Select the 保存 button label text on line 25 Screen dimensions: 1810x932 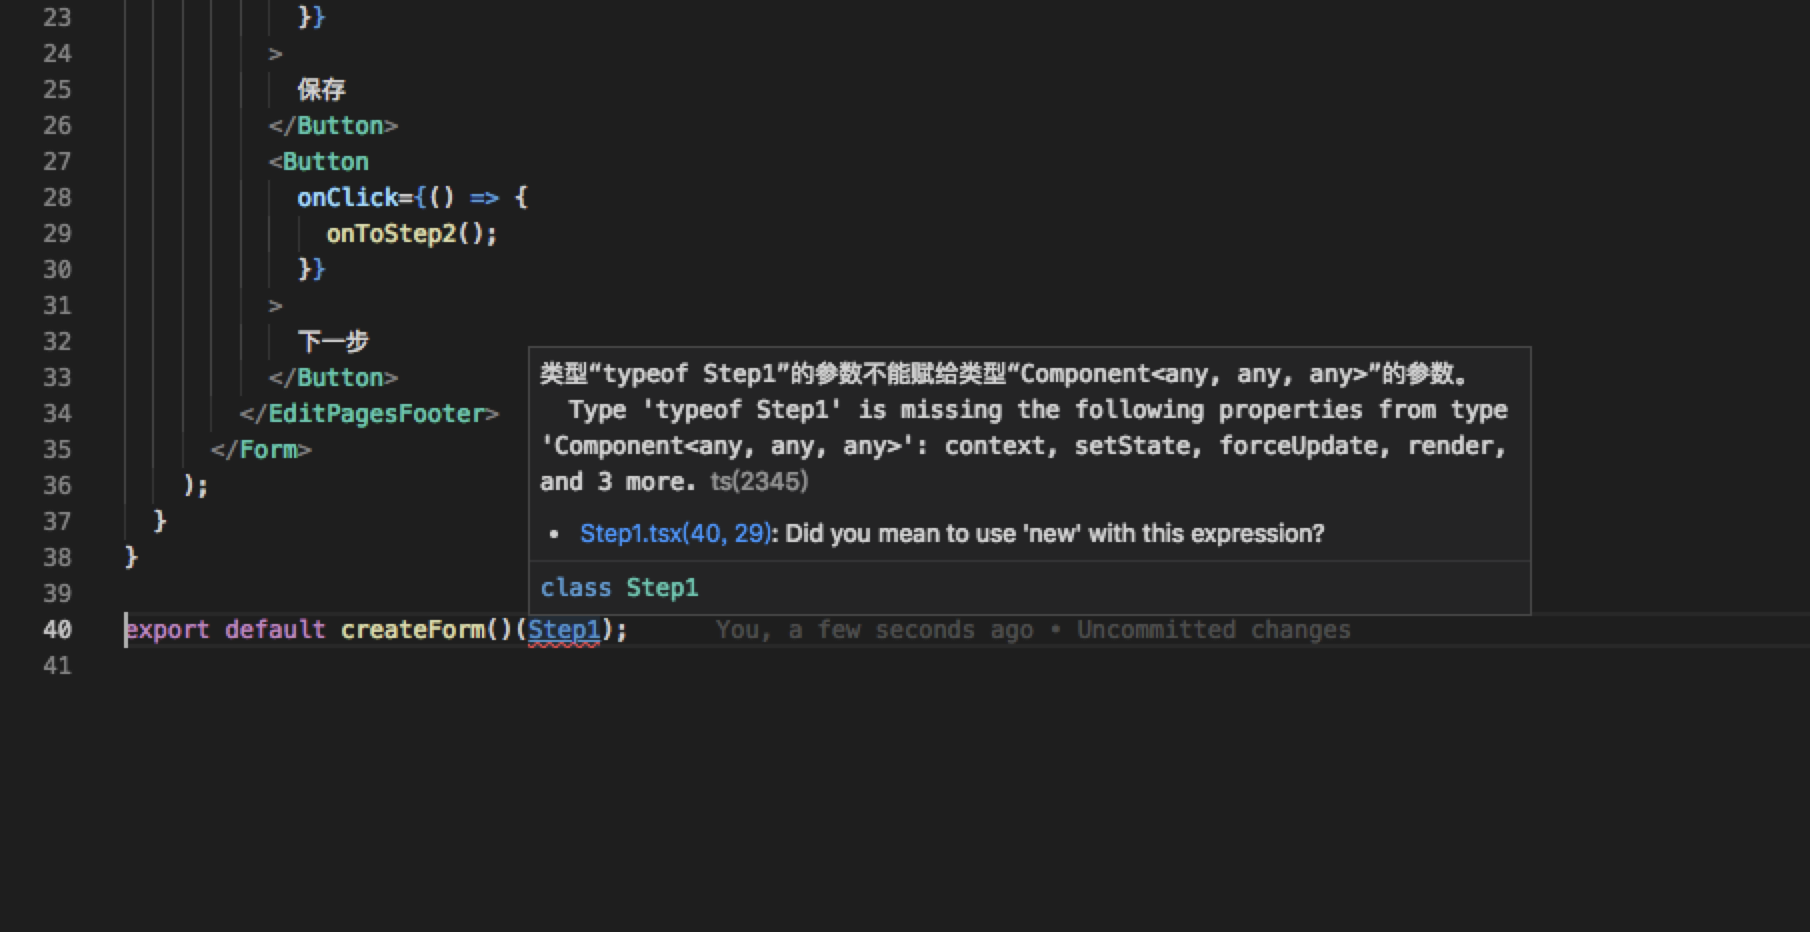tap(320, 89)
